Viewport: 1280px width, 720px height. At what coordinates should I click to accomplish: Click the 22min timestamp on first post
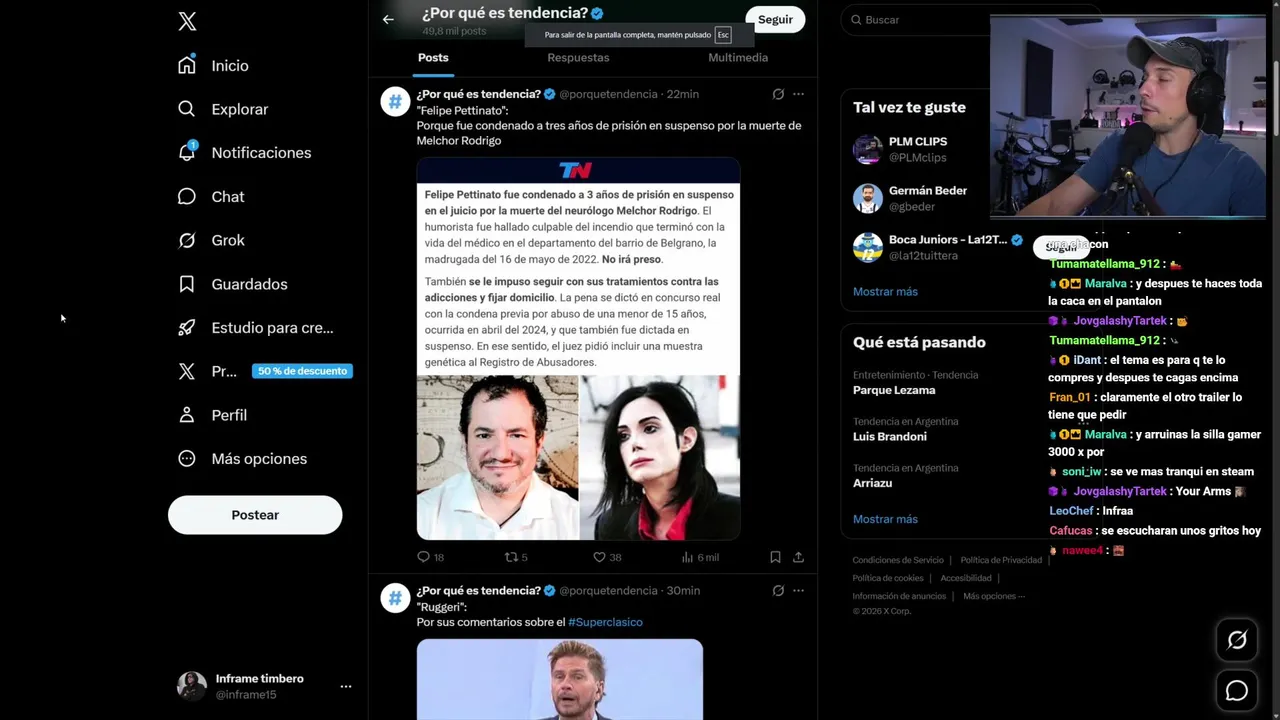tap(683, 94)
